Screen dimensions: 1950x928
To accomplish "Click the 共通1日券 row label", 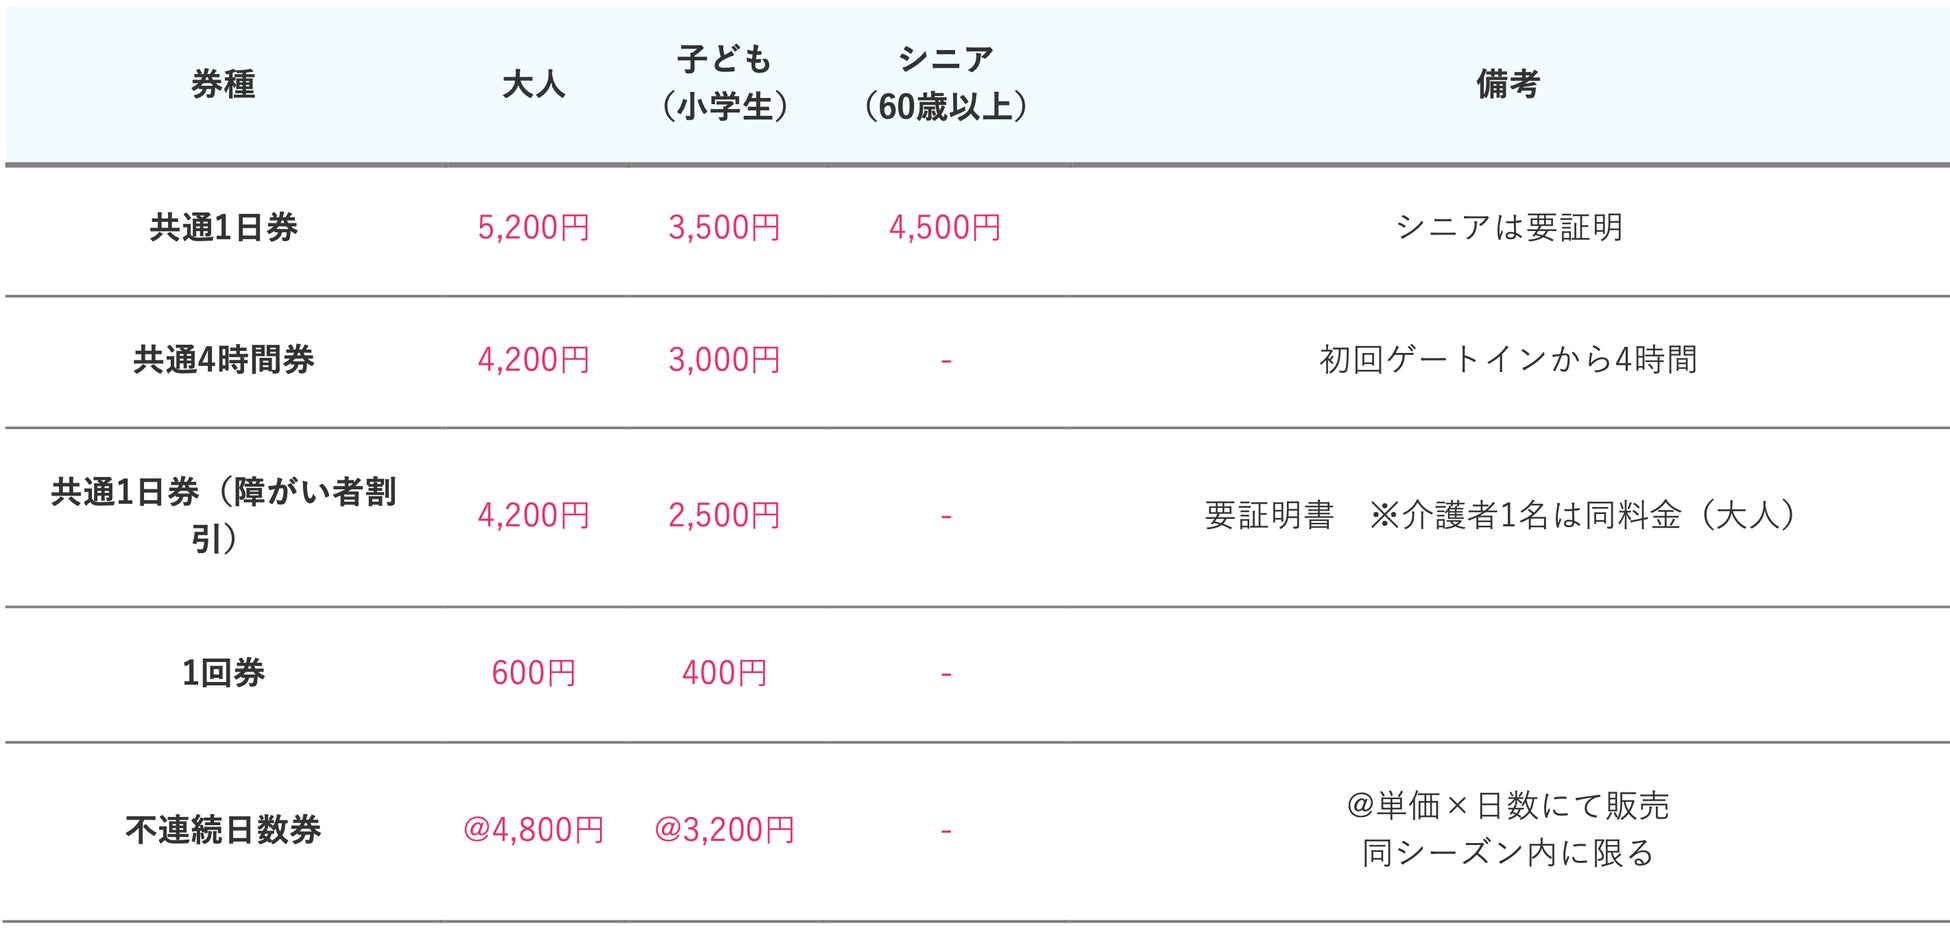I will [223, 228].
